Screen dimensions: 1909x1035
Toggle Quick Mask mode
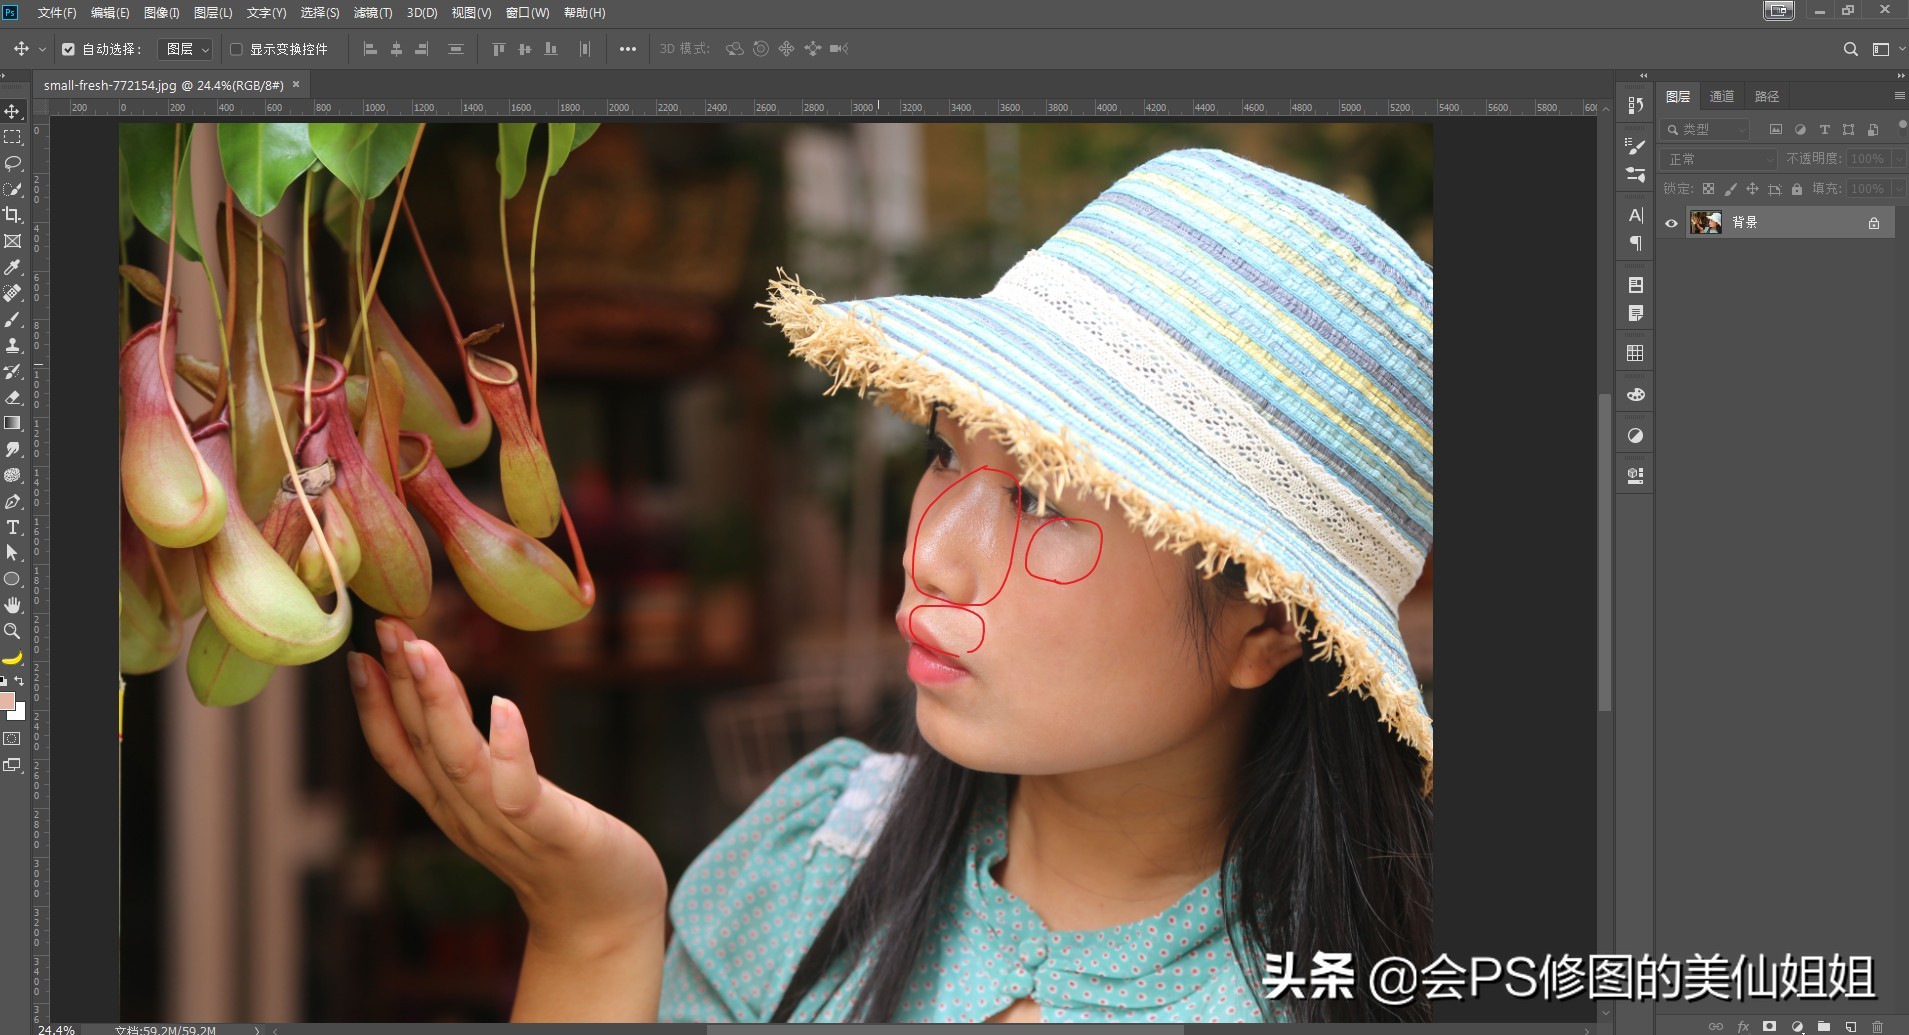tap(12, 739)
